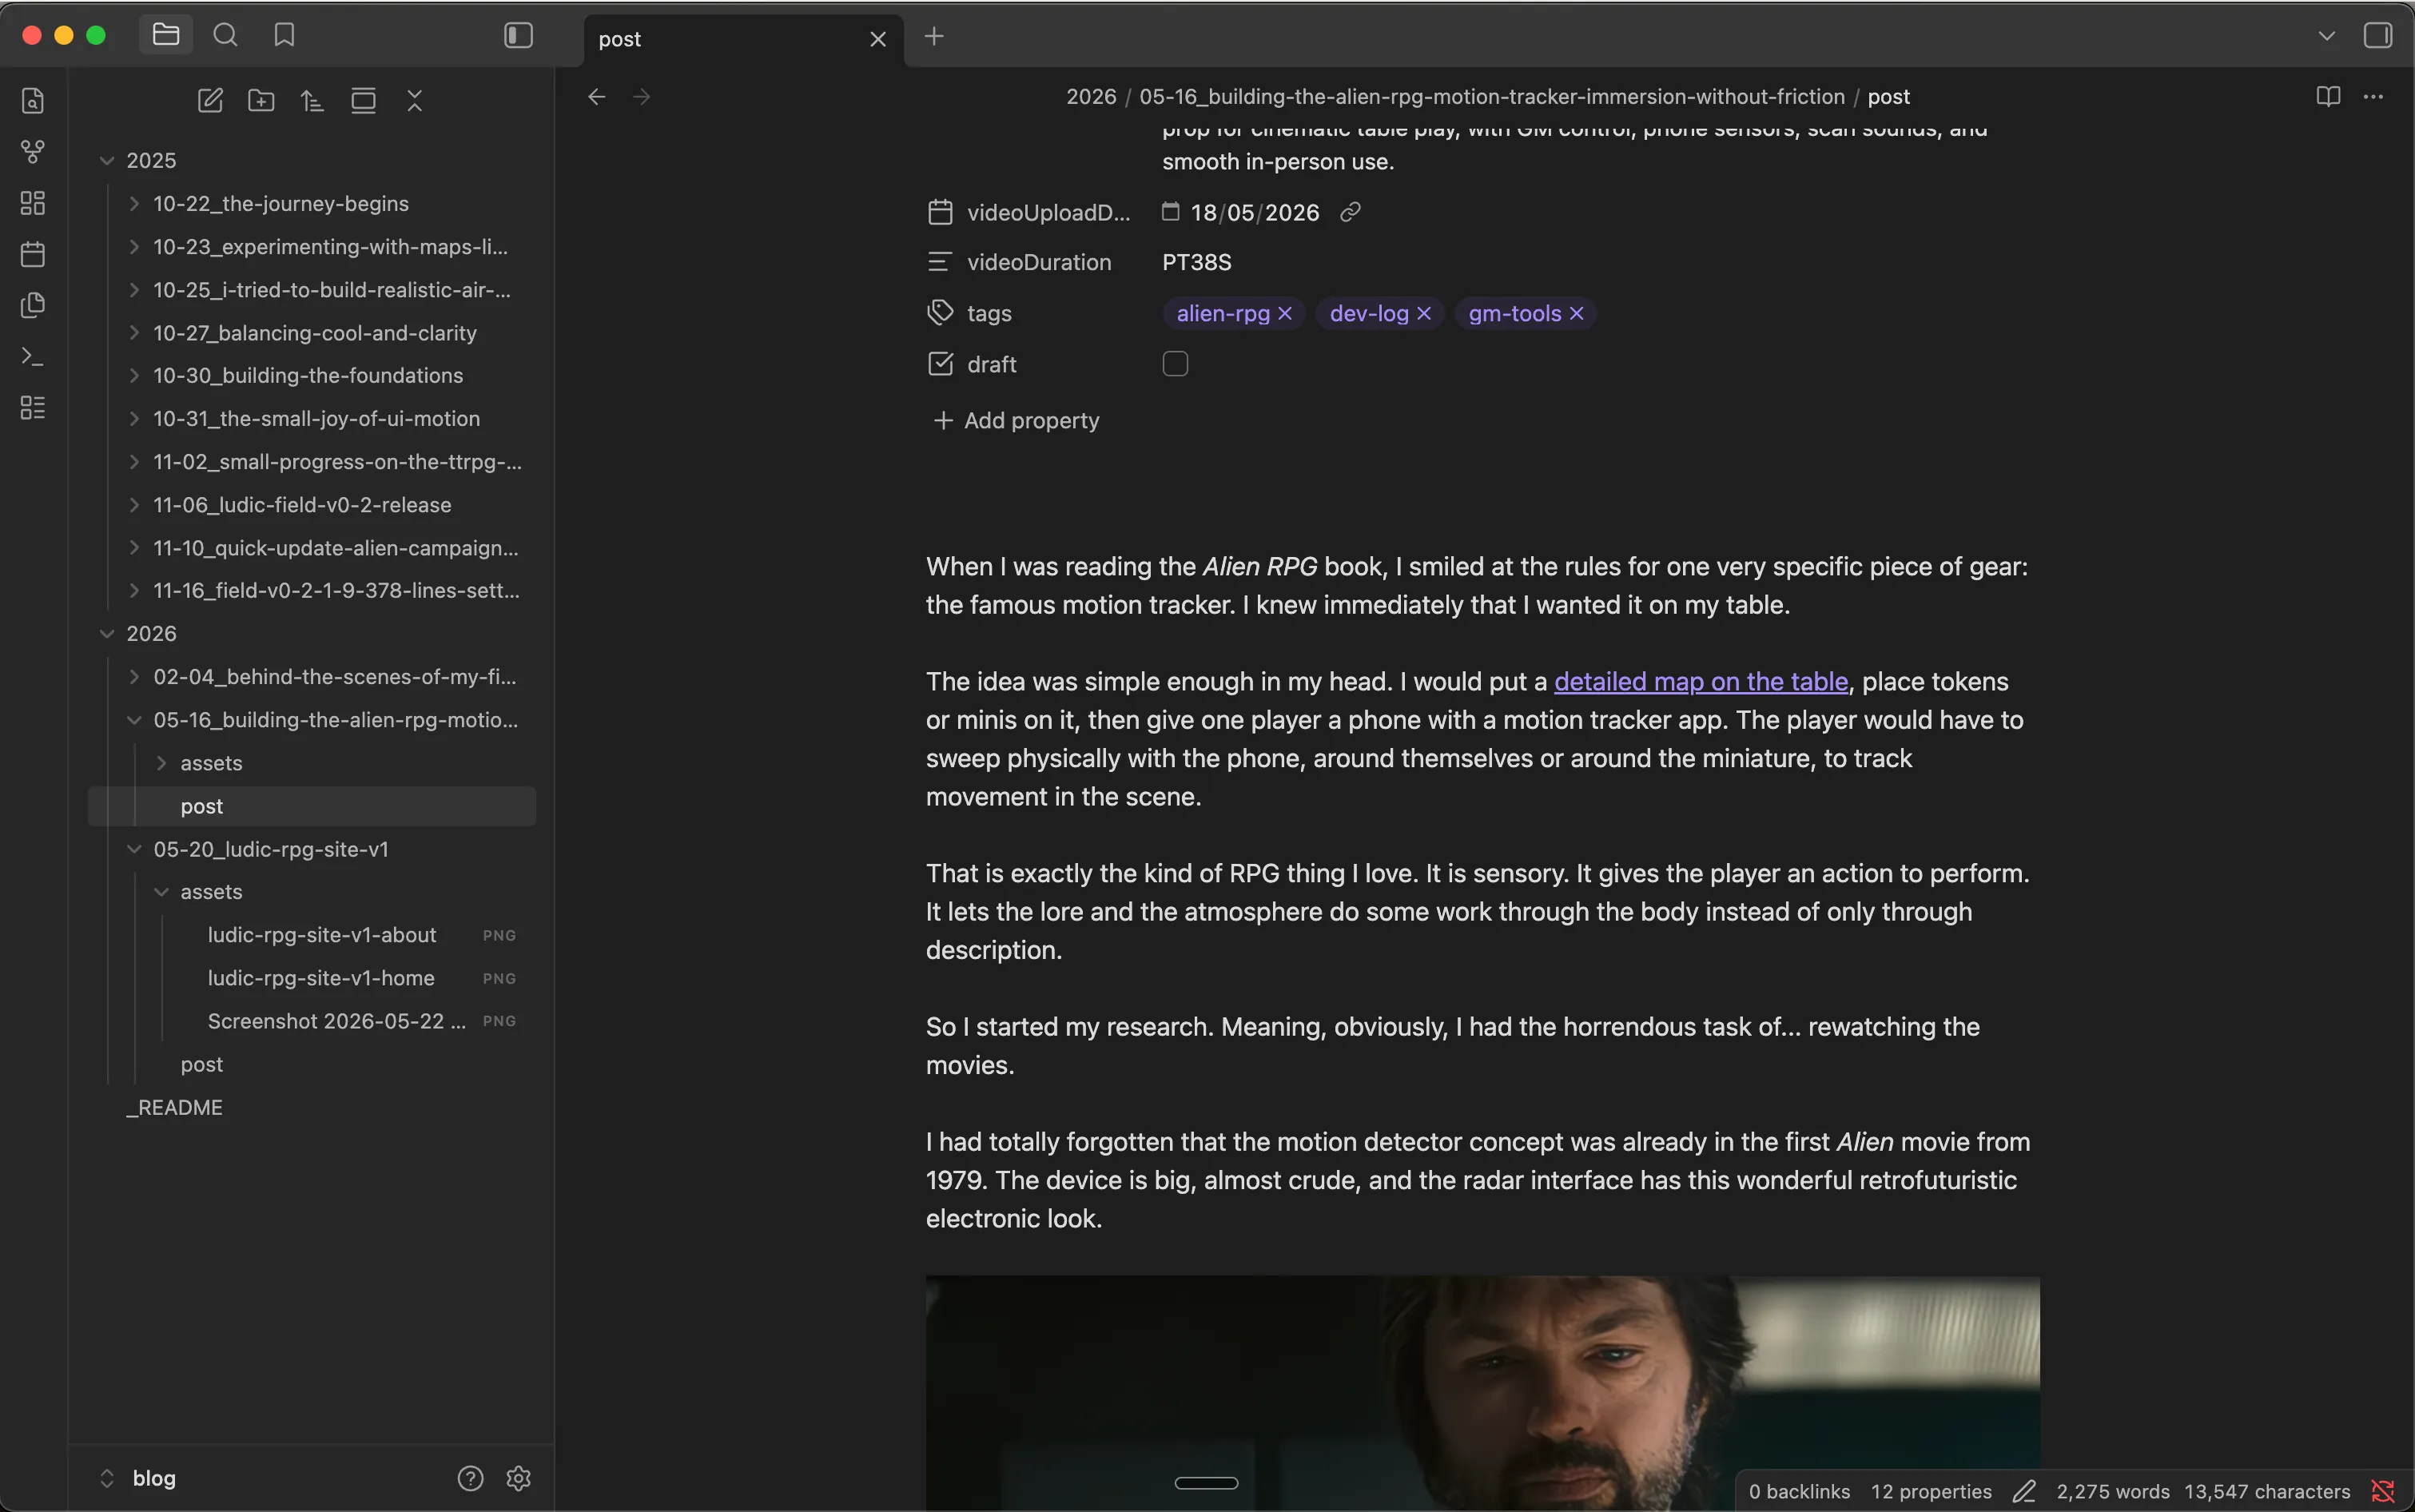Screen dimensions: 2415x1512
Task: Open command palette ribbon icon
Action: coord(33,356)
